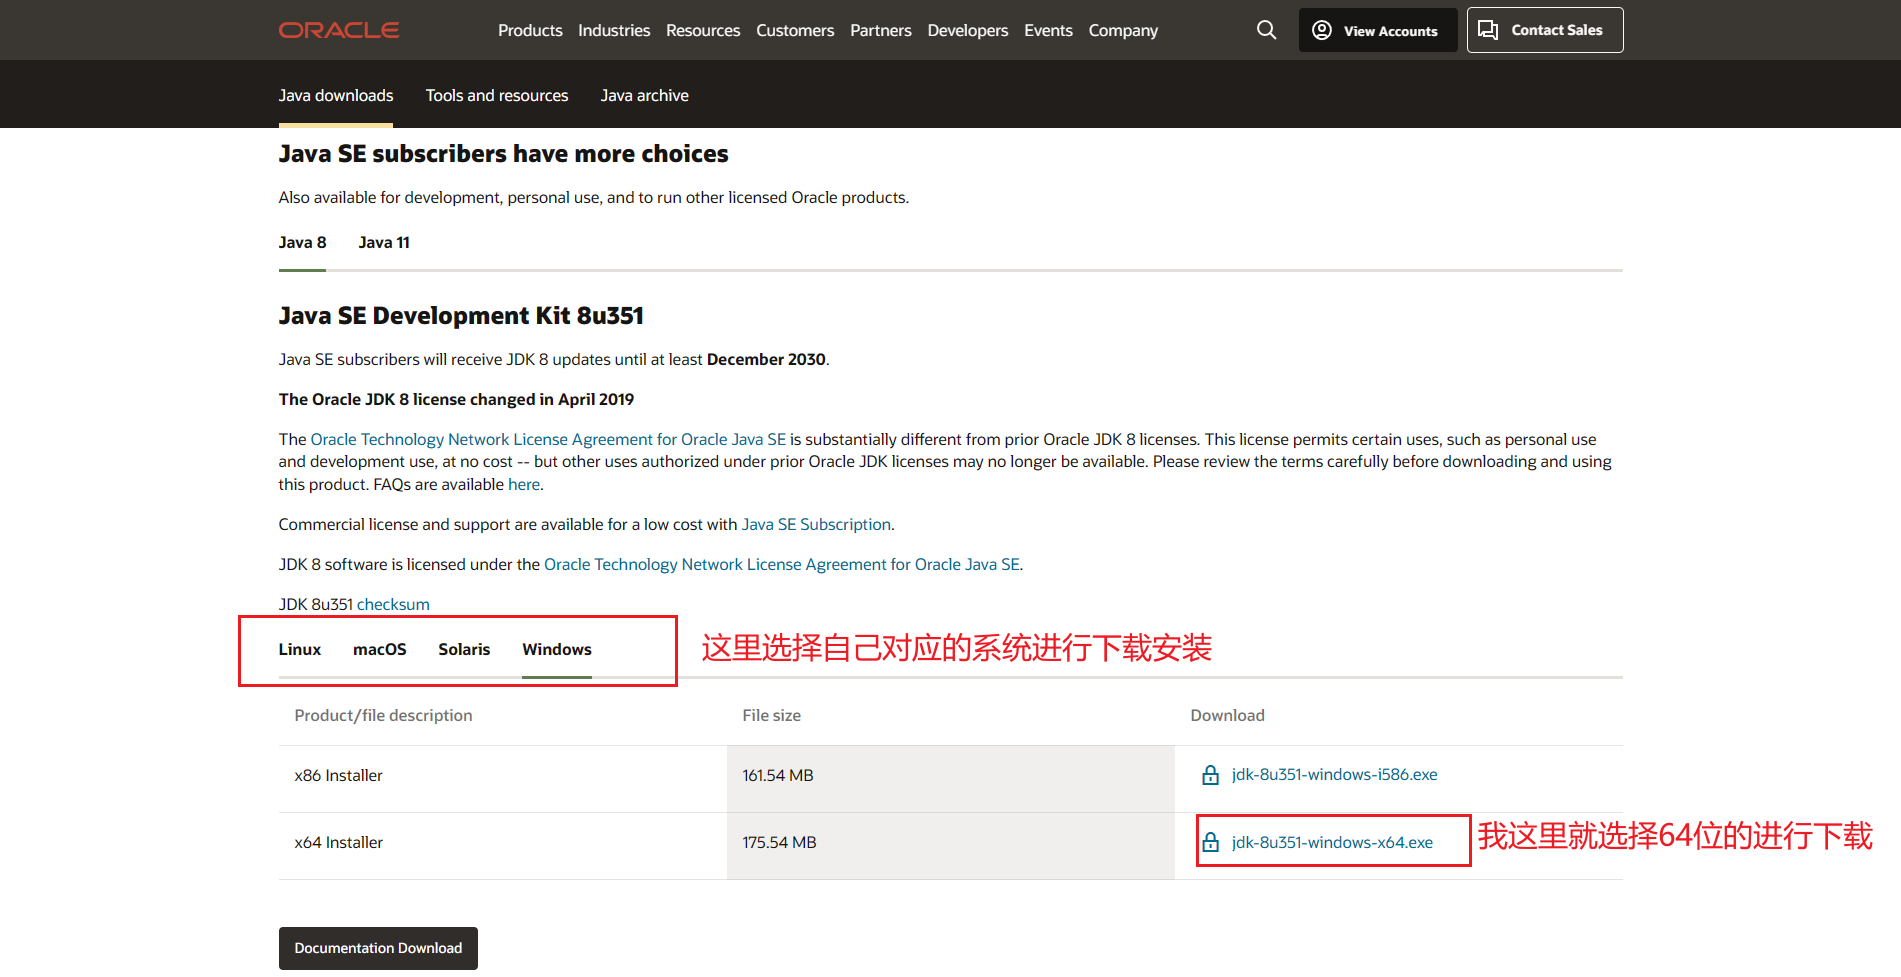Screen dimensions: 1901x977
Task: Click the lock icon beside the x64 installer
Action: (1210, 842)
